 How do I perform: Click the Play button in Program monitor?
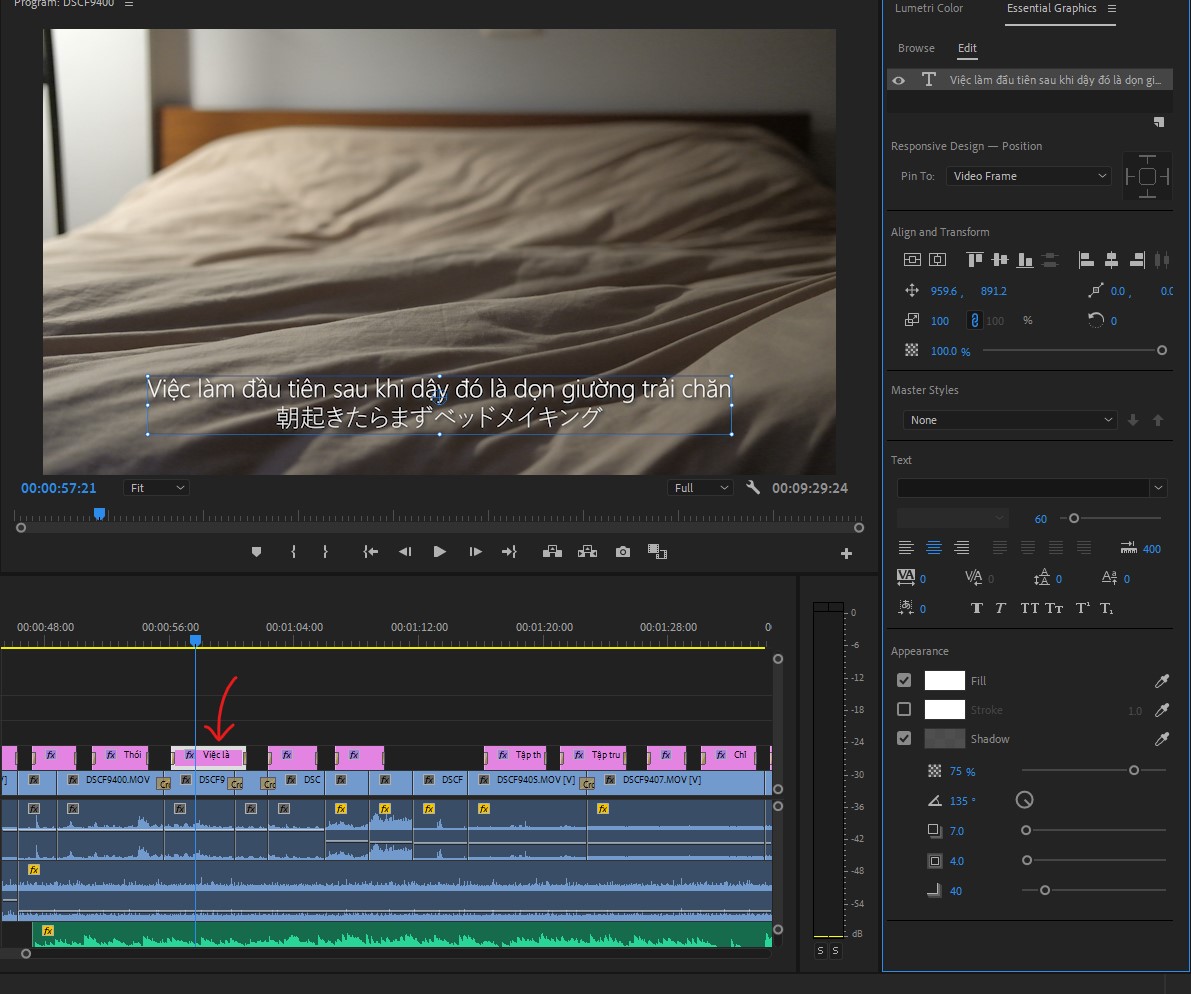coord(439,551)
